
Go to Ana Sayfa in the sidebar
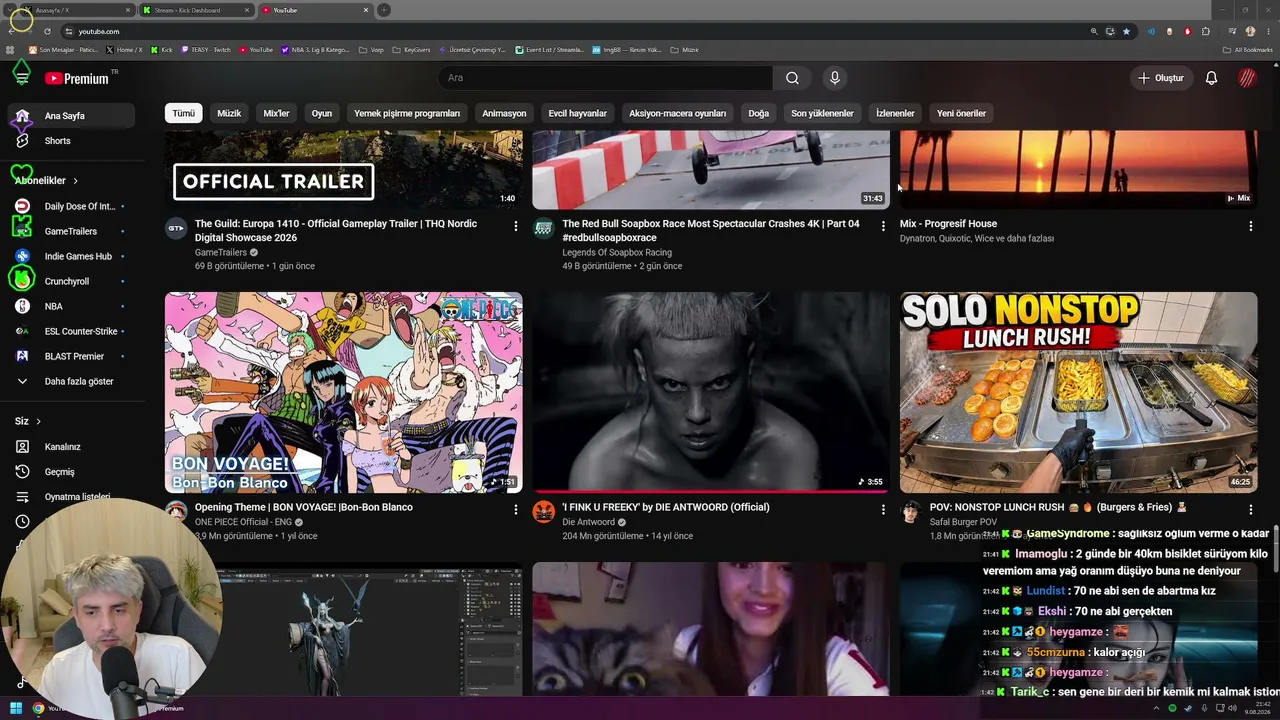70,116
